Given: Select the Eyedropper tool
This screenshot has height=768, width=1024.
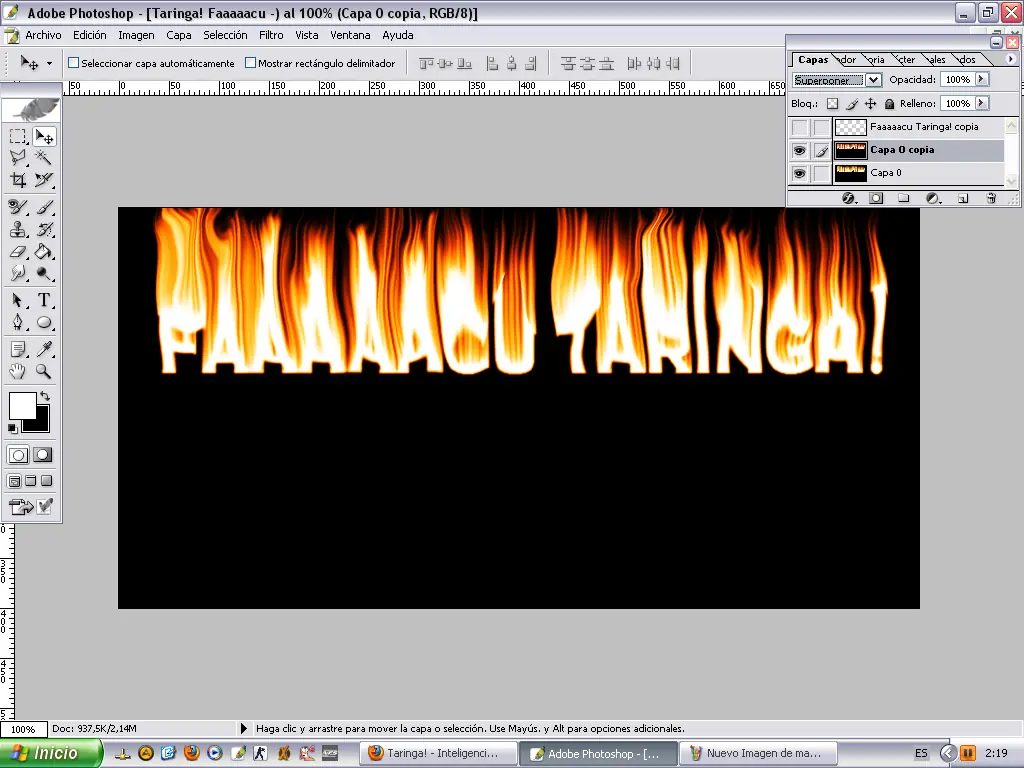Looking at the screenshot, I should (44, 349).
